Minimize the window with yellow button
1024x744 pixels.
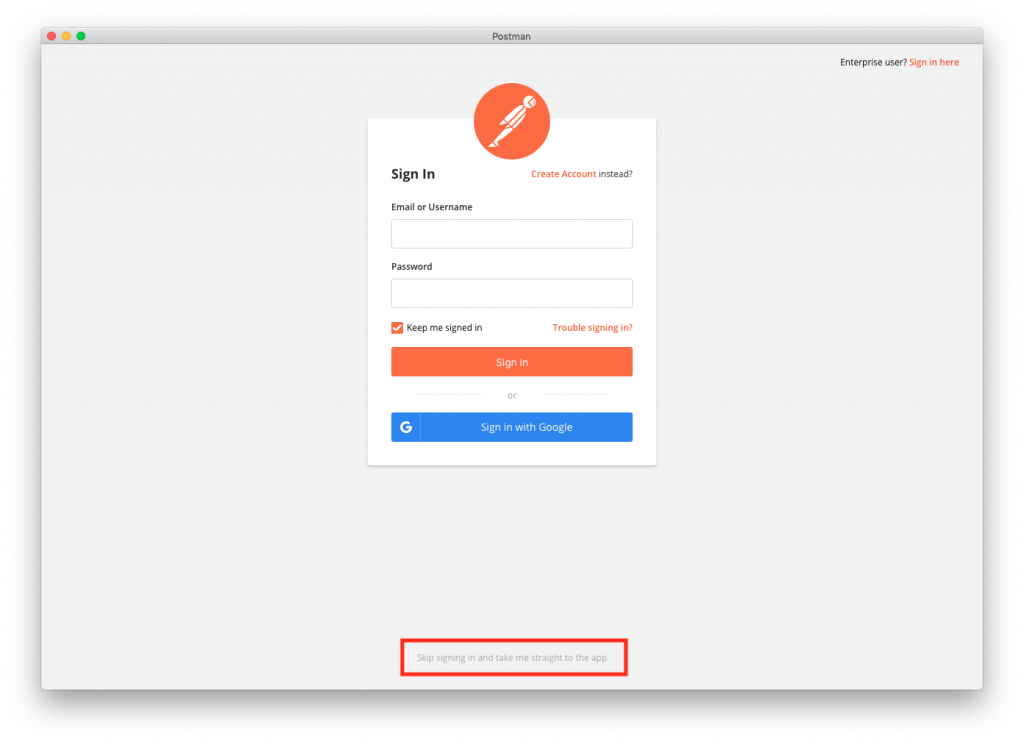point(66,36)
